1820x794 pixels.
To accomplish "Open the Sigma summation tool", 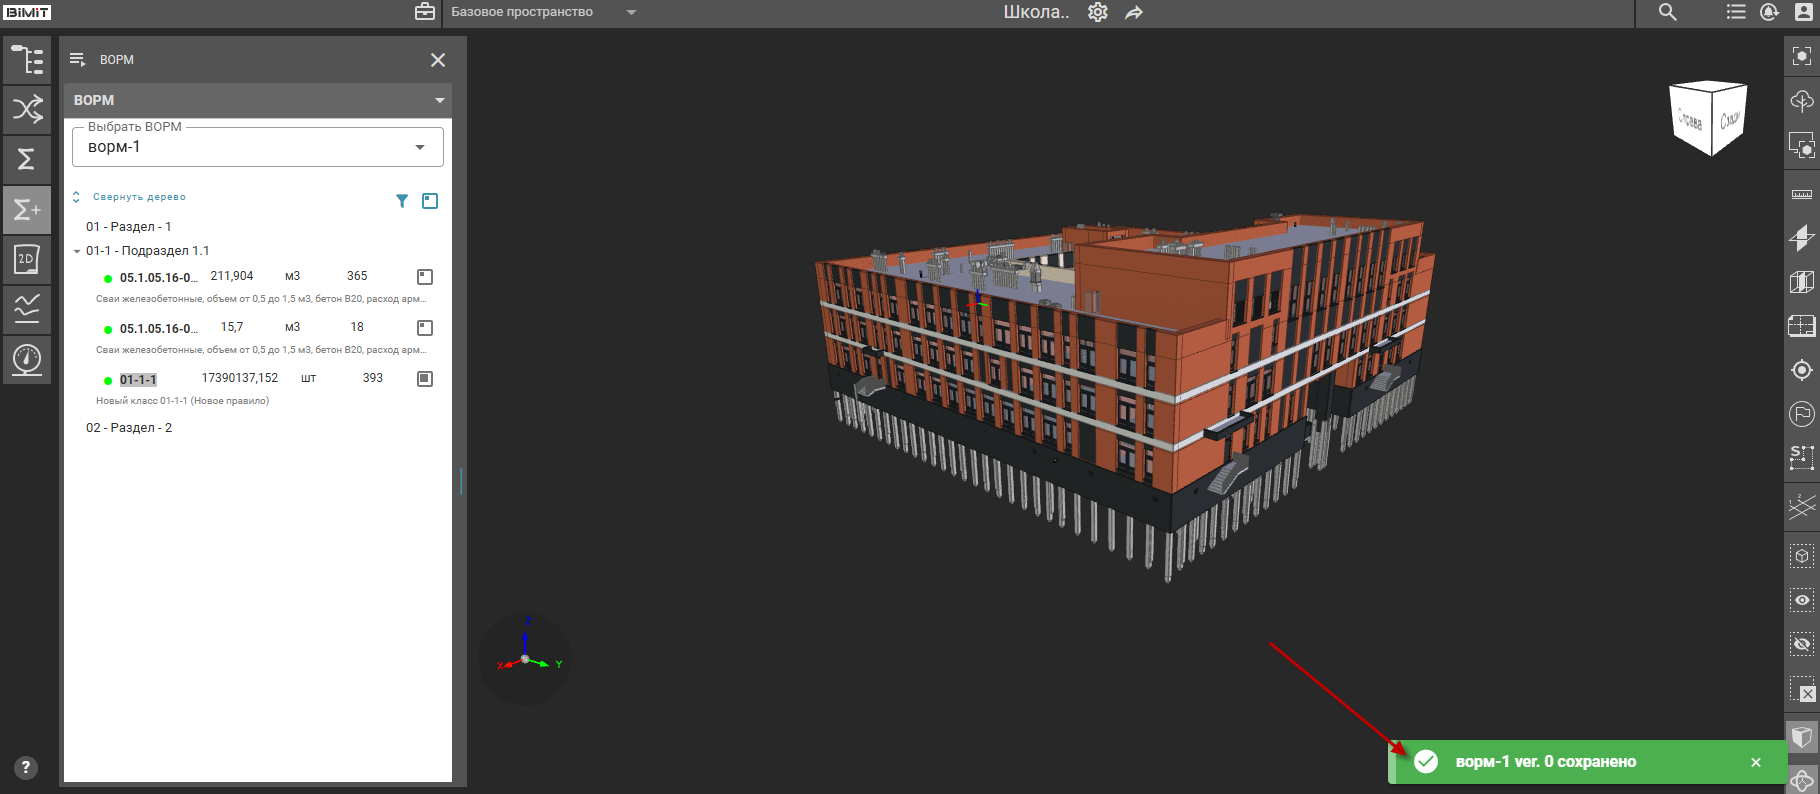I will [27, 159].
